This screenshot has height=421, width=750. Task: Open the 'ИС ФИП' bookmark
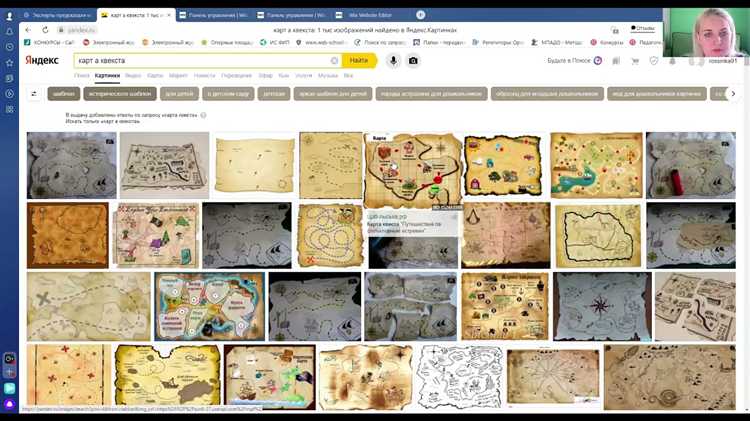pos(275,43)
